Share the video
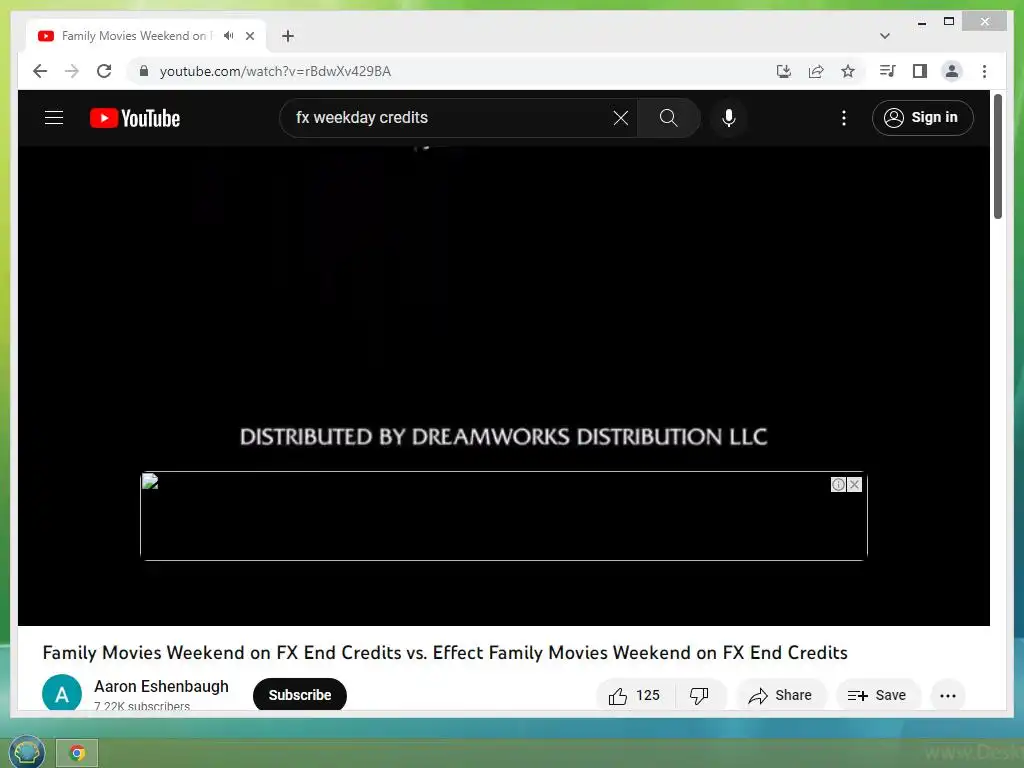This screenshot has width=1024, height=768. coord(781,695)
